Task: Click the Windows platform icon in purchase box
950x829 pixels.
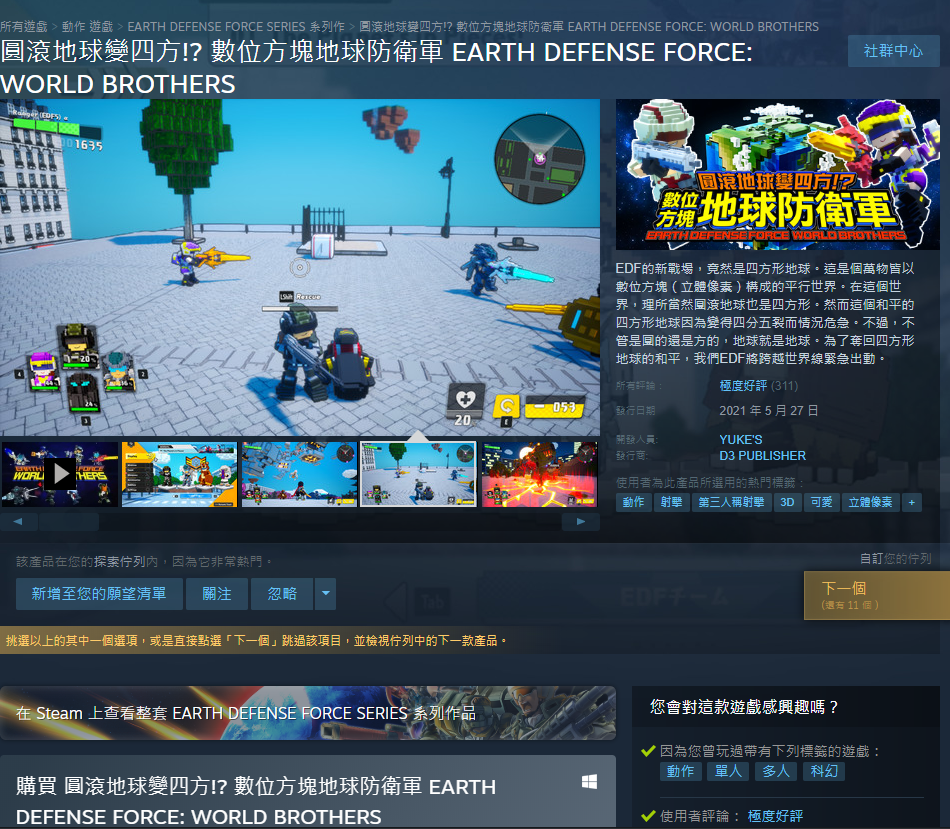Action: tap(589, 781)
